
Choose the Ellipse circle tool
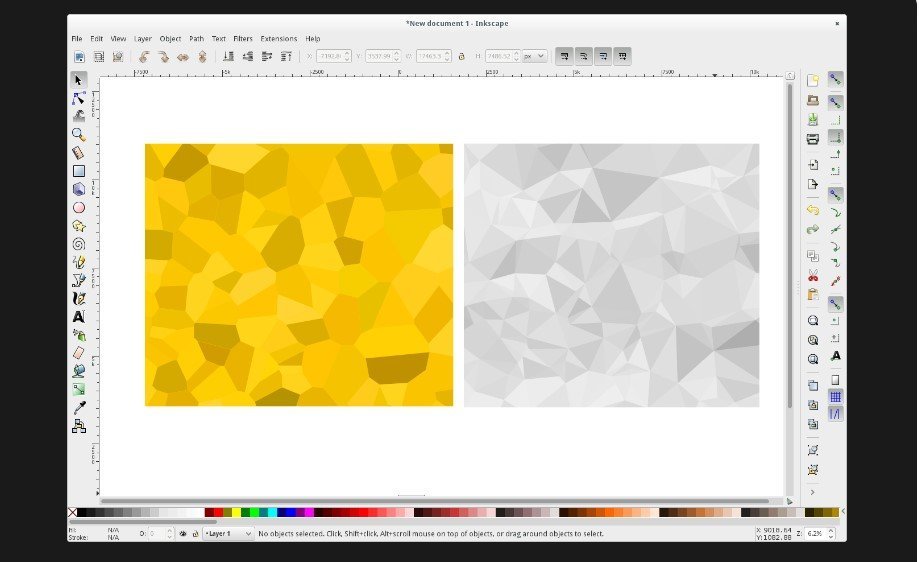[78, 207]
